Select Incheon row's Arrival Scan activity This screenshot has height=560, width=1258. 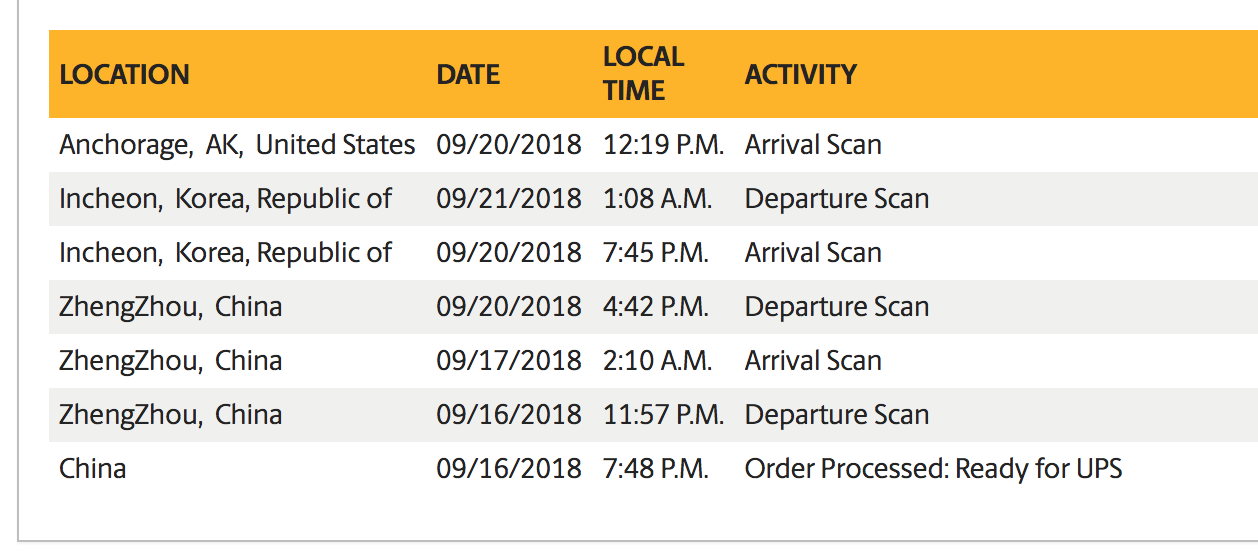coord(813,253)
